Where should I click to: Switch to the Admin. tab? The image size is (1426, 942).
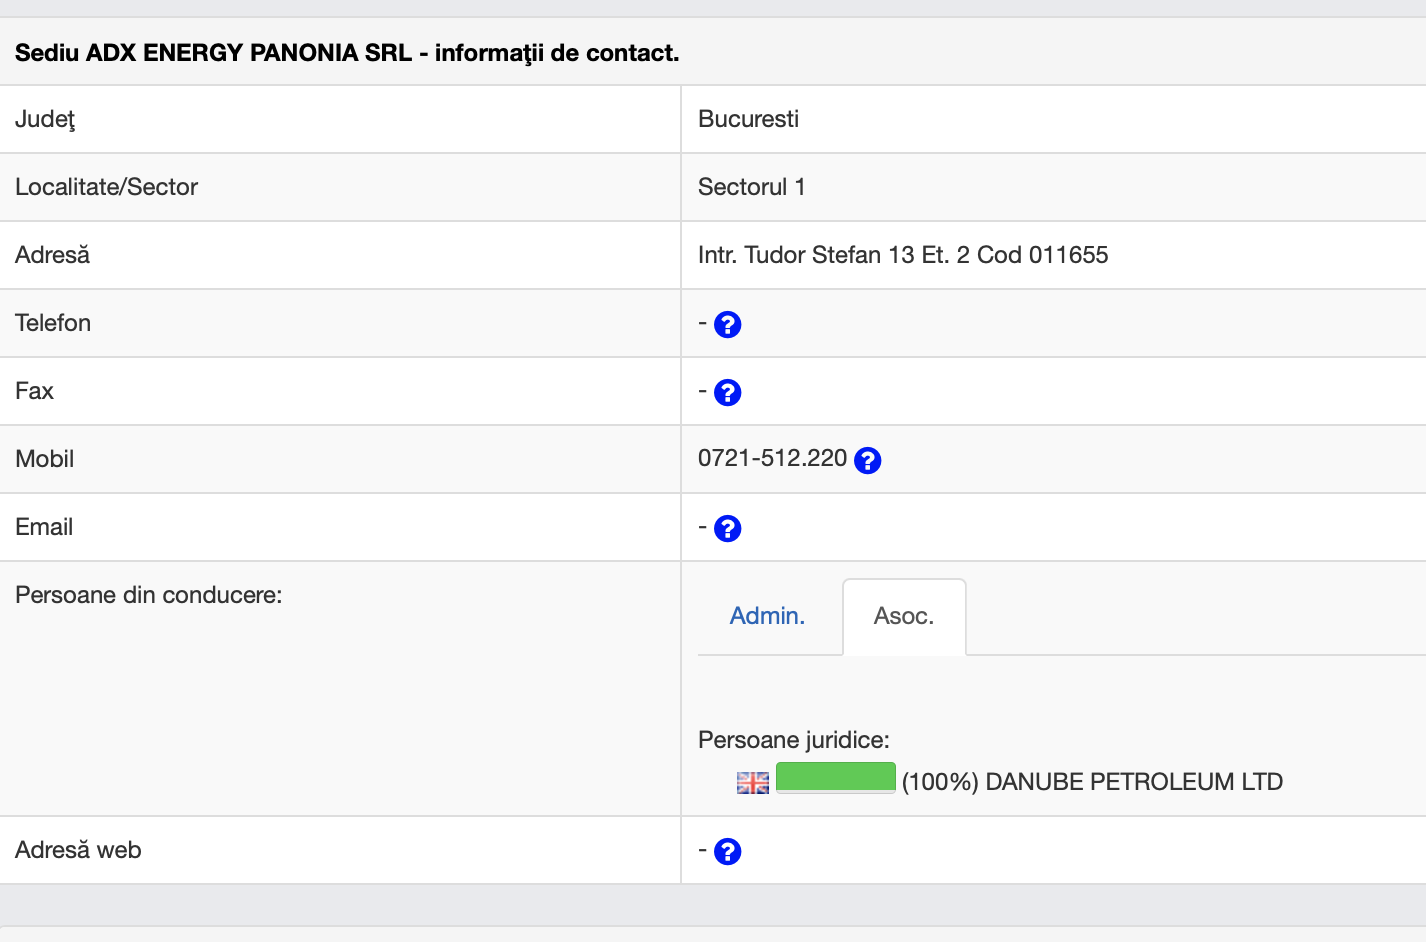pyautogui.click(x=767, y=616)
